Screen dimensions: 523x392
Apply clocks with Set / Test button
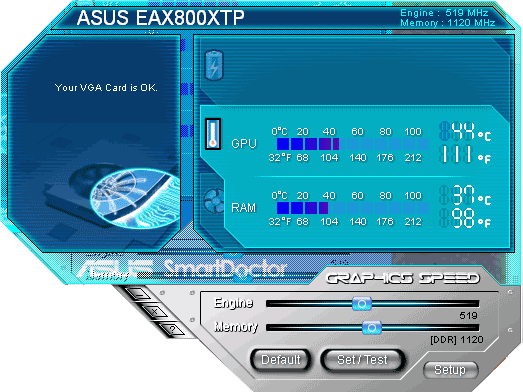click(362, 360)
